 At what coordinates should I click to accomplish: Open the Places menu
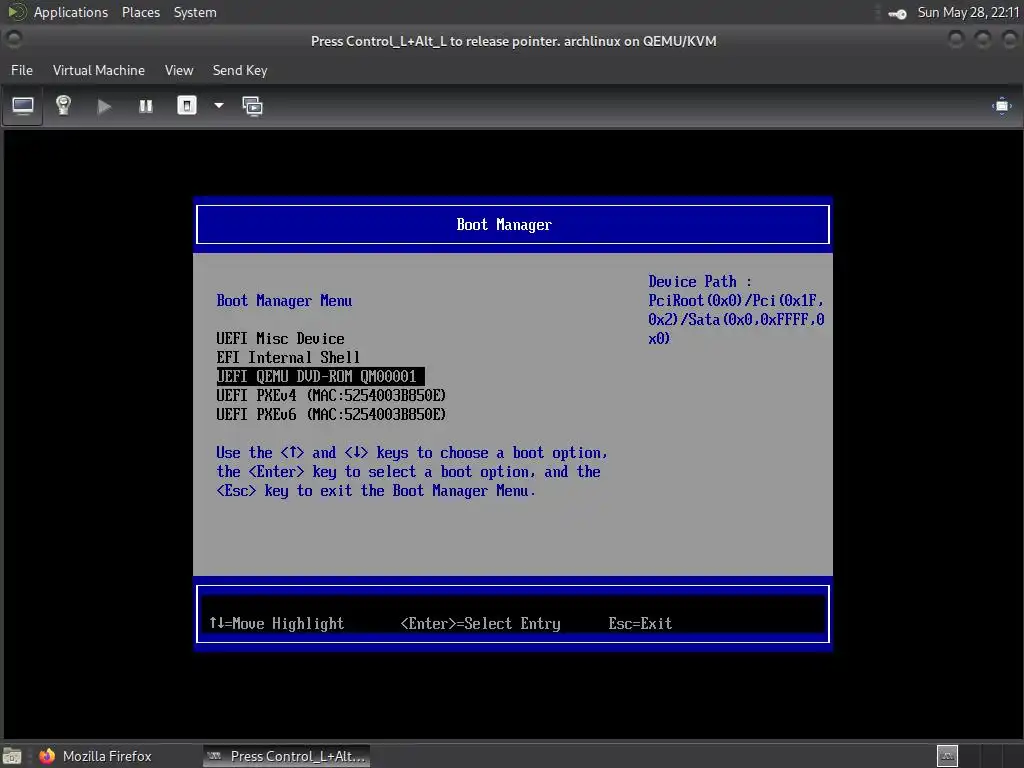[140, 12]
